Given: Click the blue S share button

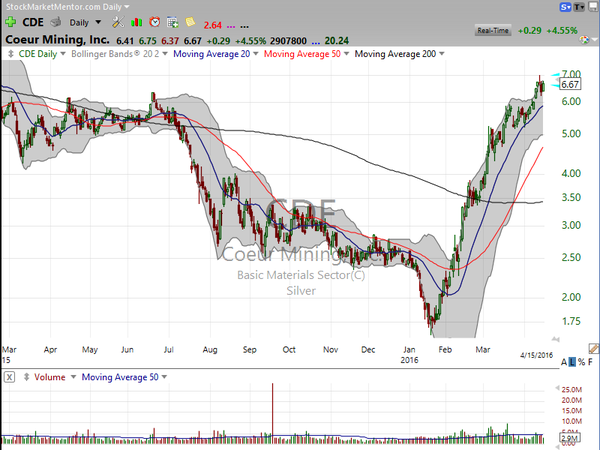Looking at the screenshot, I should tap(565, 7).
